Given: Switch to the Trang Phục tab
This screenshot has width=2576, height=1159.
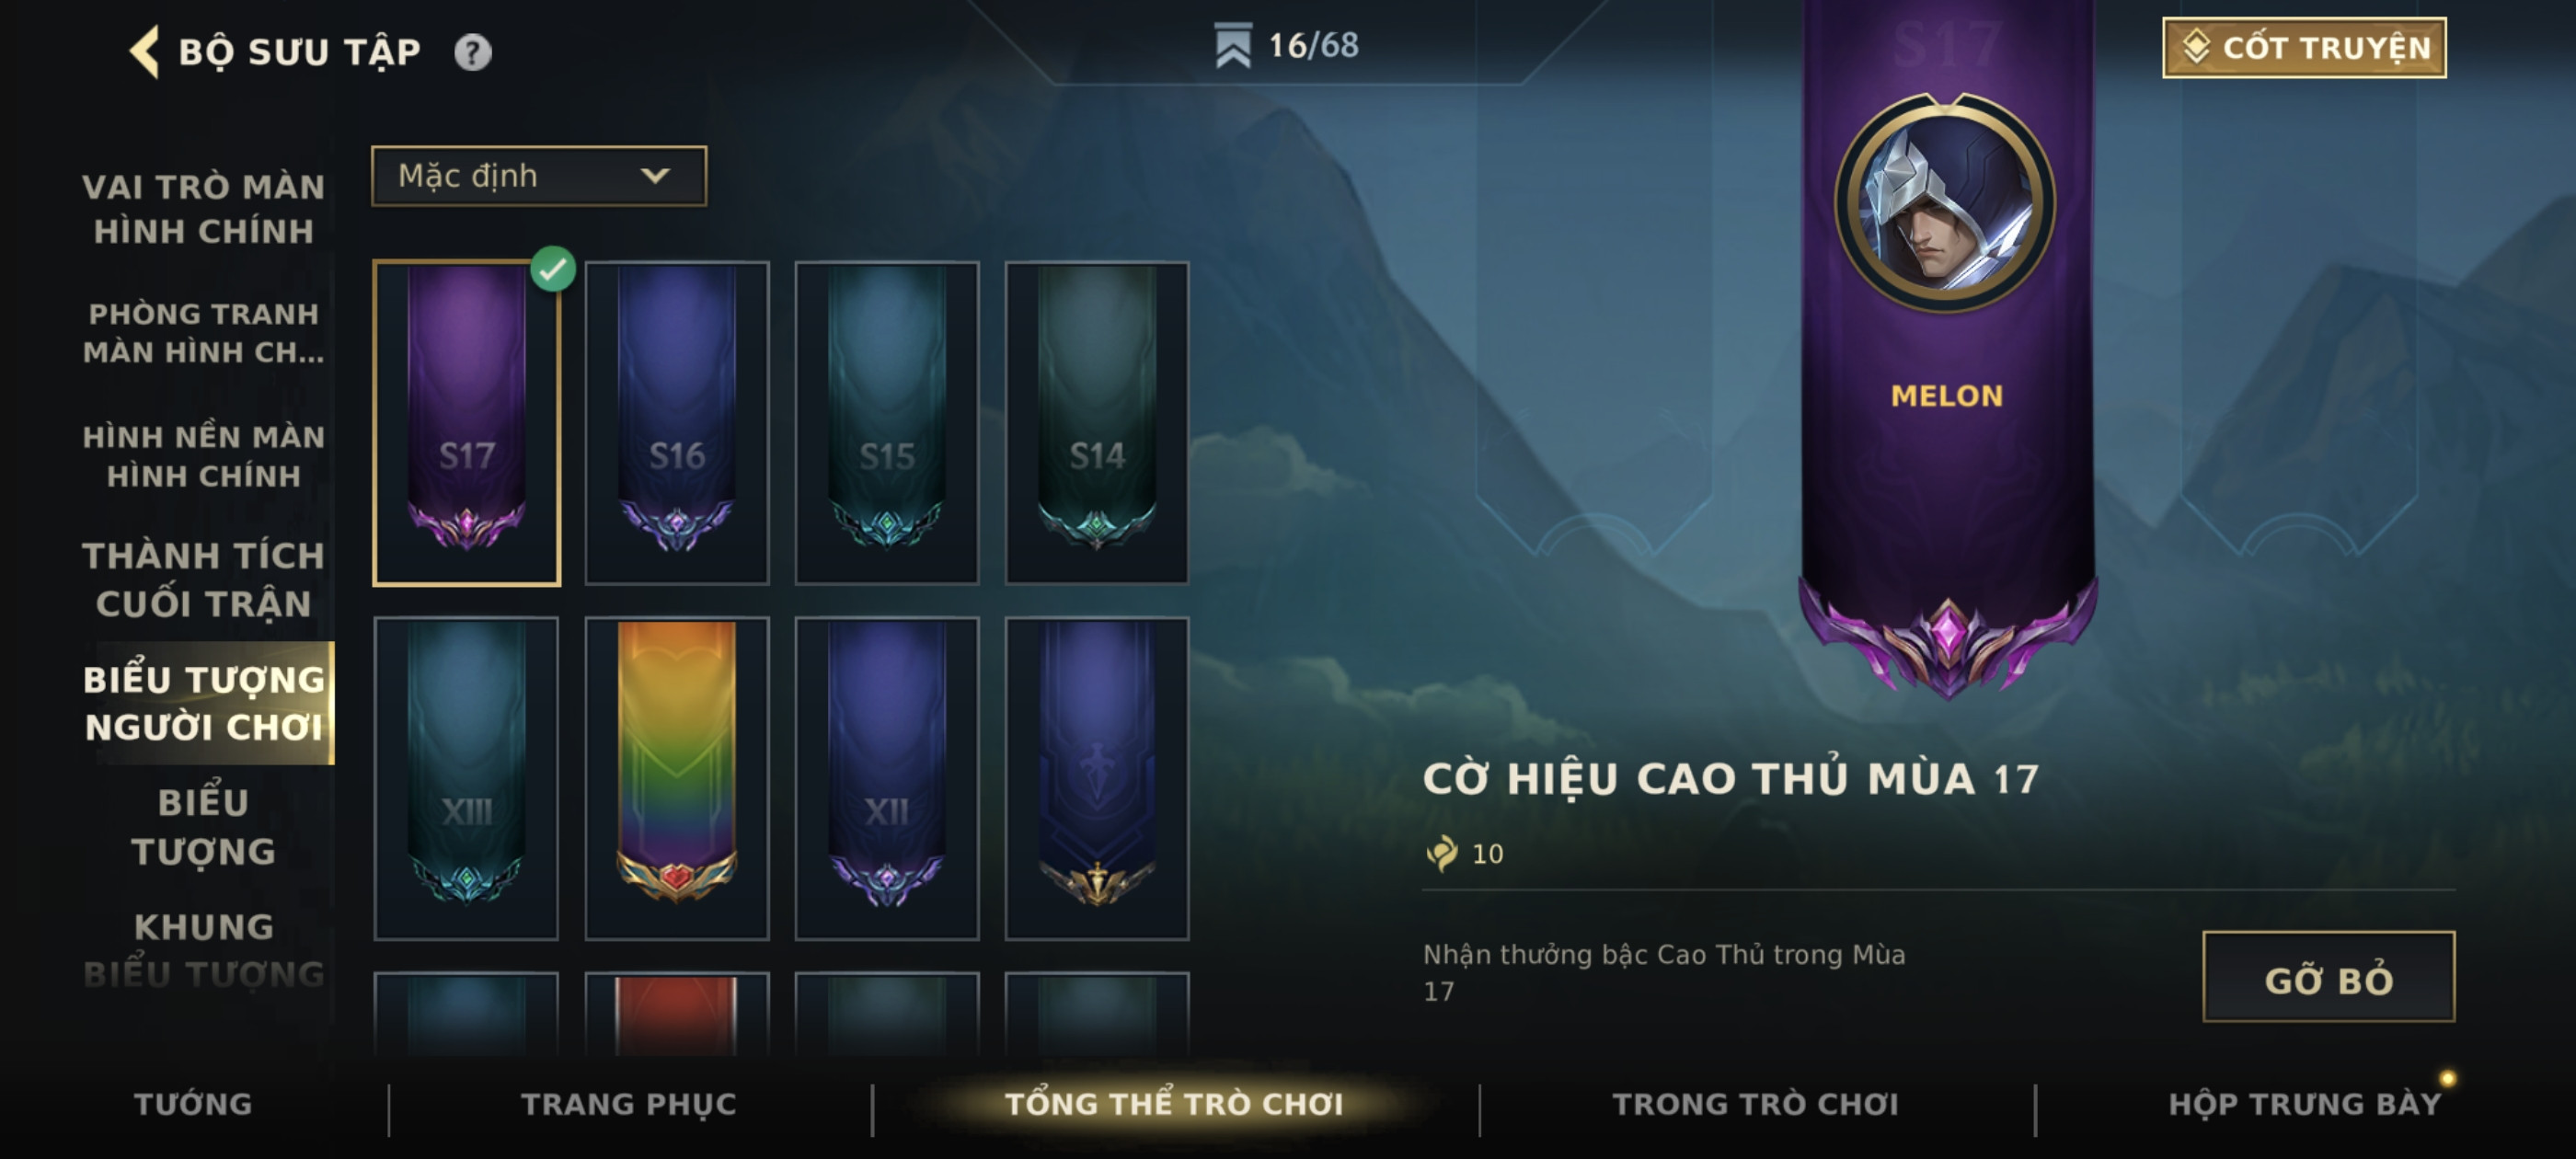Looking at the screenshot, I should (x=629, y=1103).
